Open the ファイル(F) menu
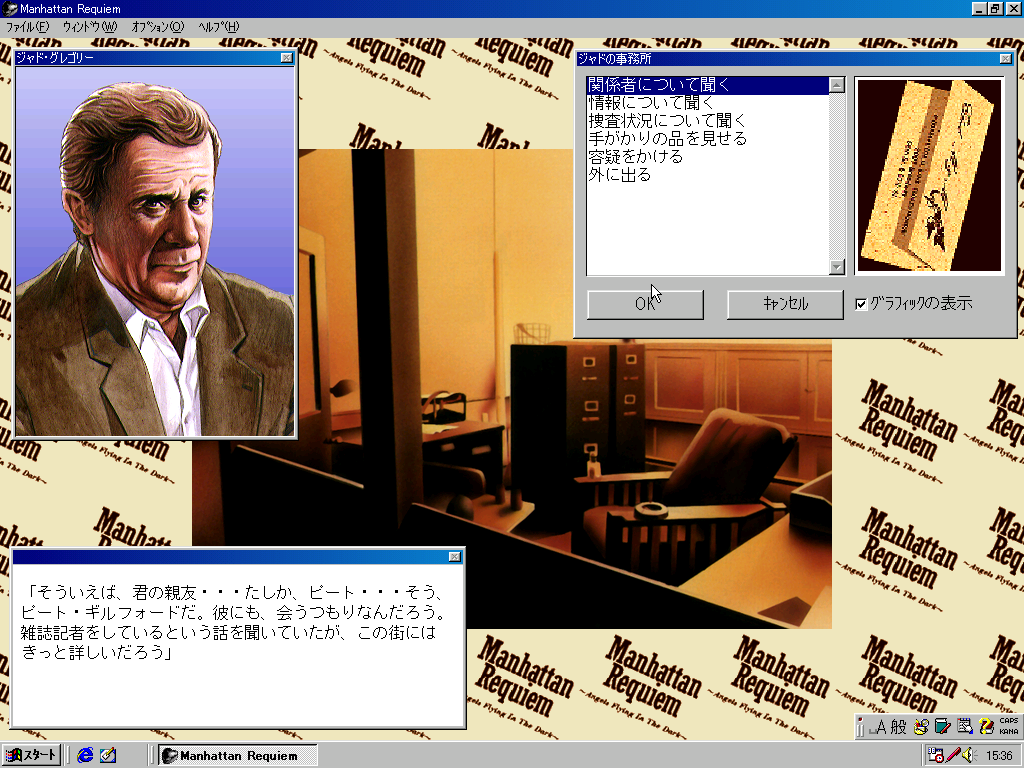 (x=28, y=26)
